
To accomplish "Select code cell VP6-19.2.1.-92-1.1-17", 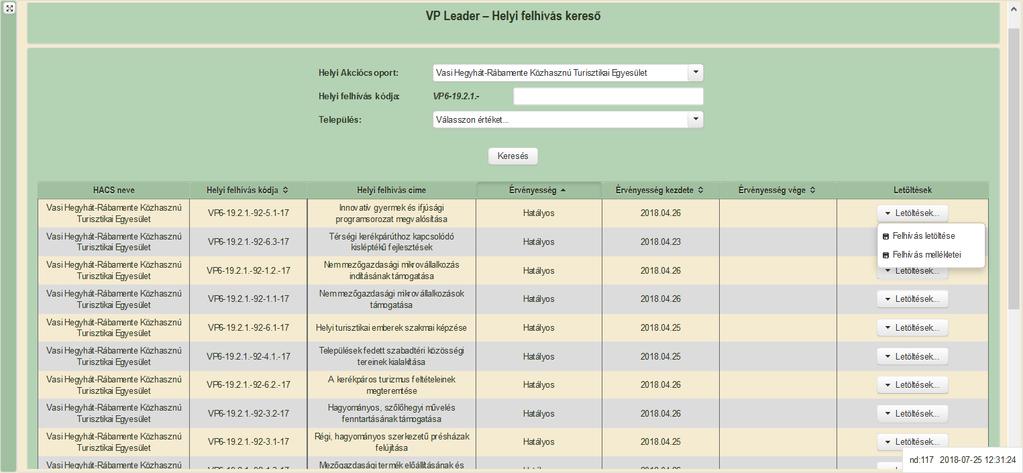I will point(248,299).
